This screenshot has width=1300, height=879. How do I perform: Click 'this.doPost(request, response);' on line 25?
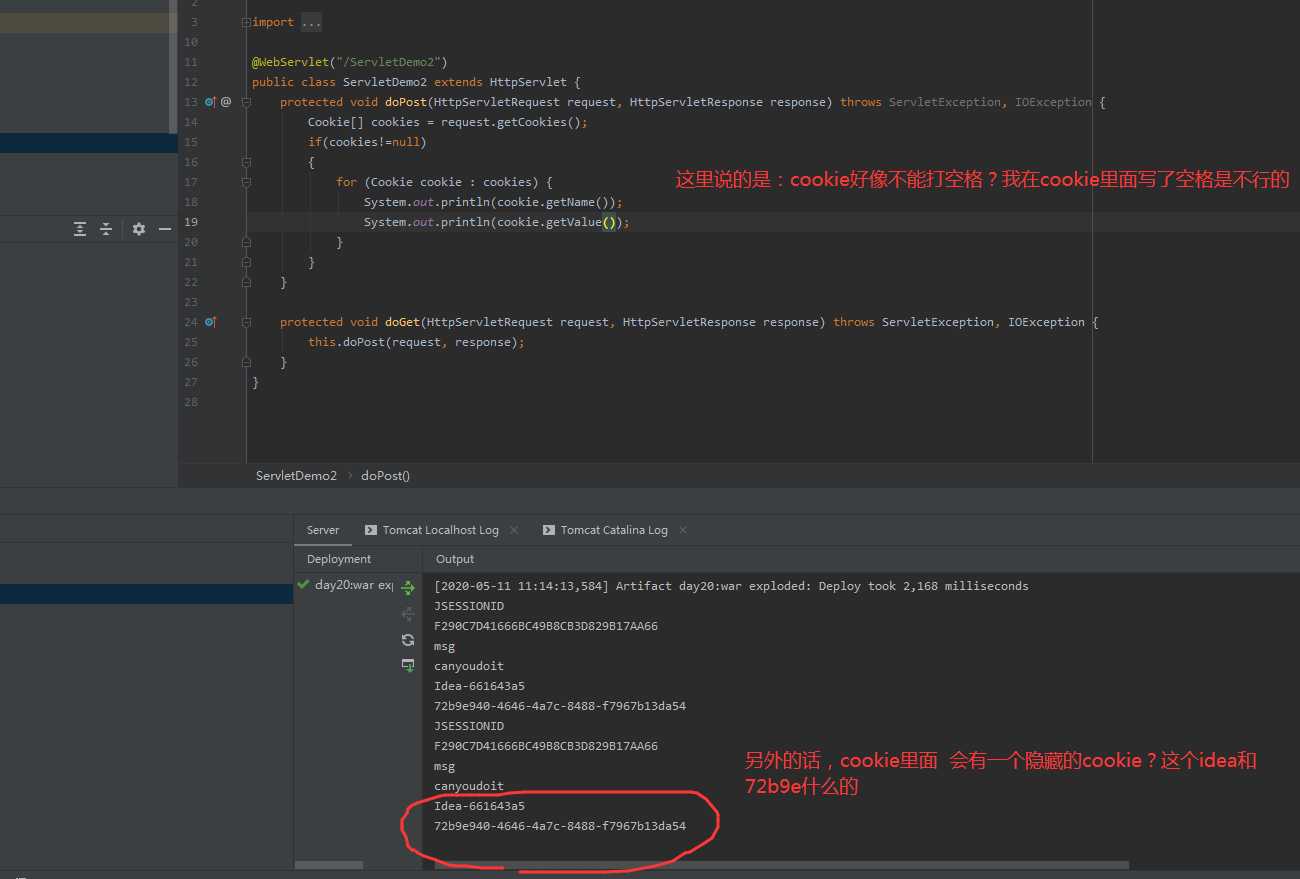416,342
